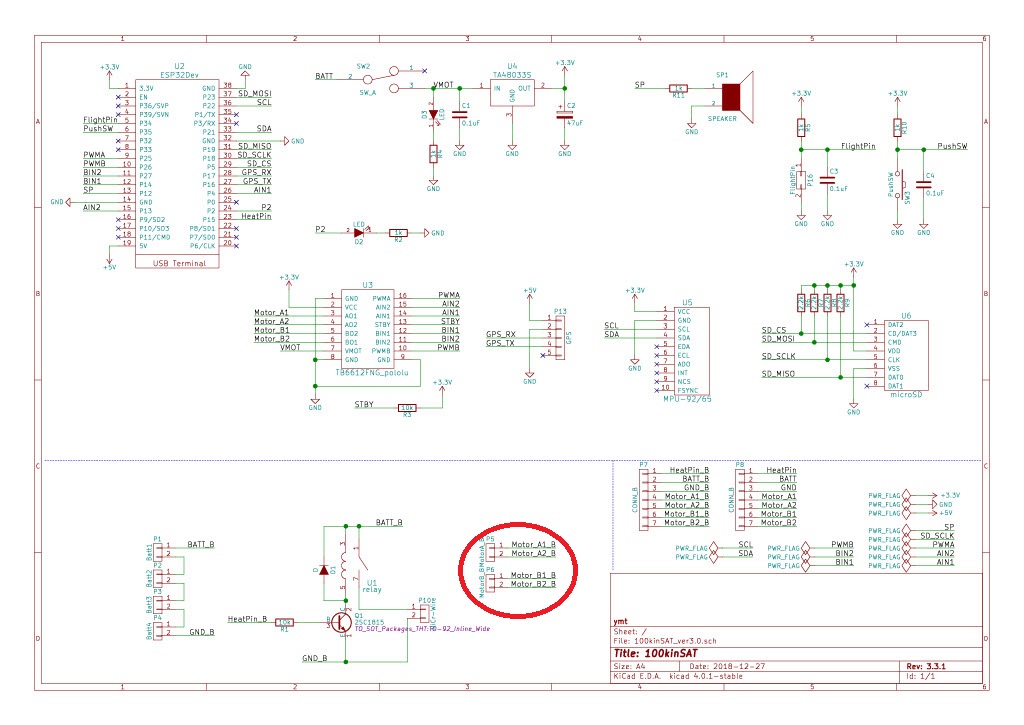Click the D3 LED below VMOT
Viewport: 1024px width, 725px height.
pyautogui.click(x=433, y=114)
